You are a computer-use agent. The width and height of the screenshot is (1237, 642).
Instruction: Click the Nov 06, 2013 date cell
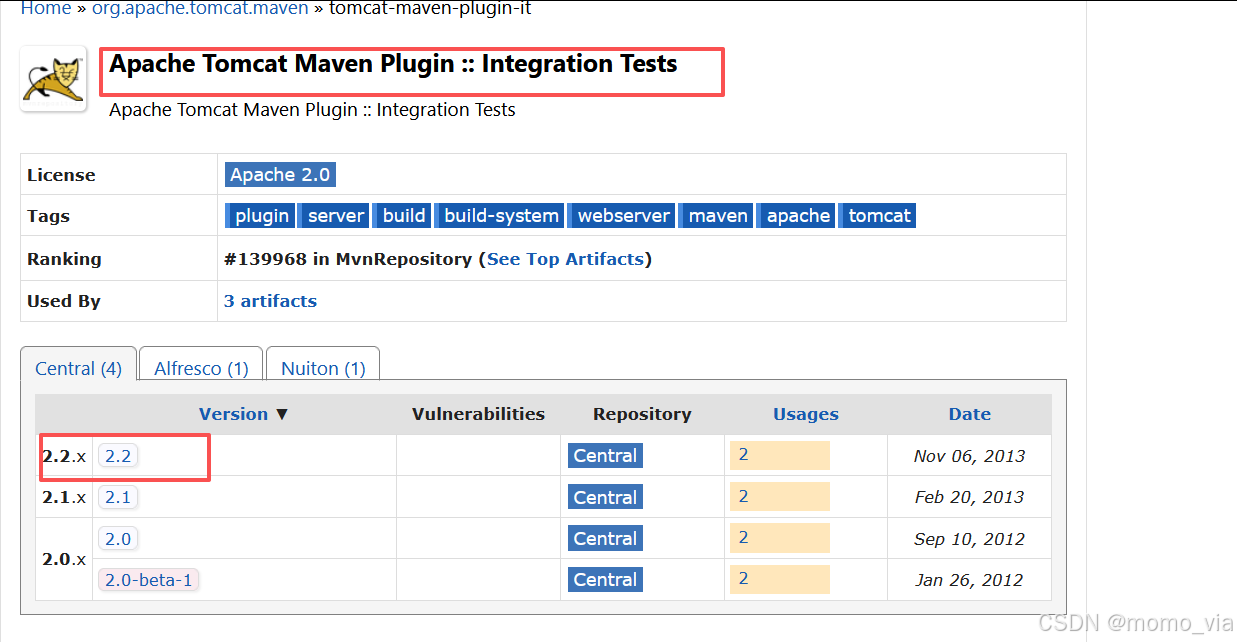(969, 456)
